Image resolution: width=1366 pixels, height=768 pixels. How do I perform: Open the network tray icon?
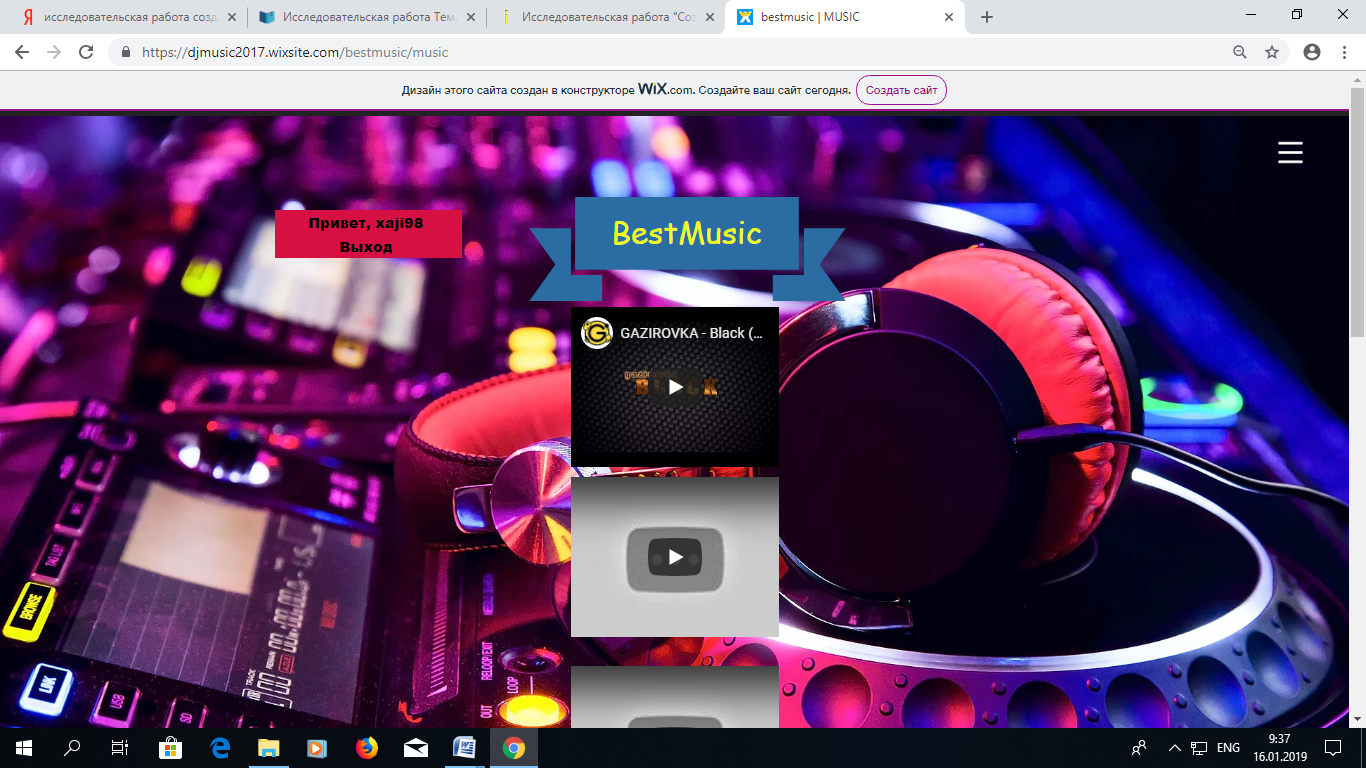(x=1199, y=748)
